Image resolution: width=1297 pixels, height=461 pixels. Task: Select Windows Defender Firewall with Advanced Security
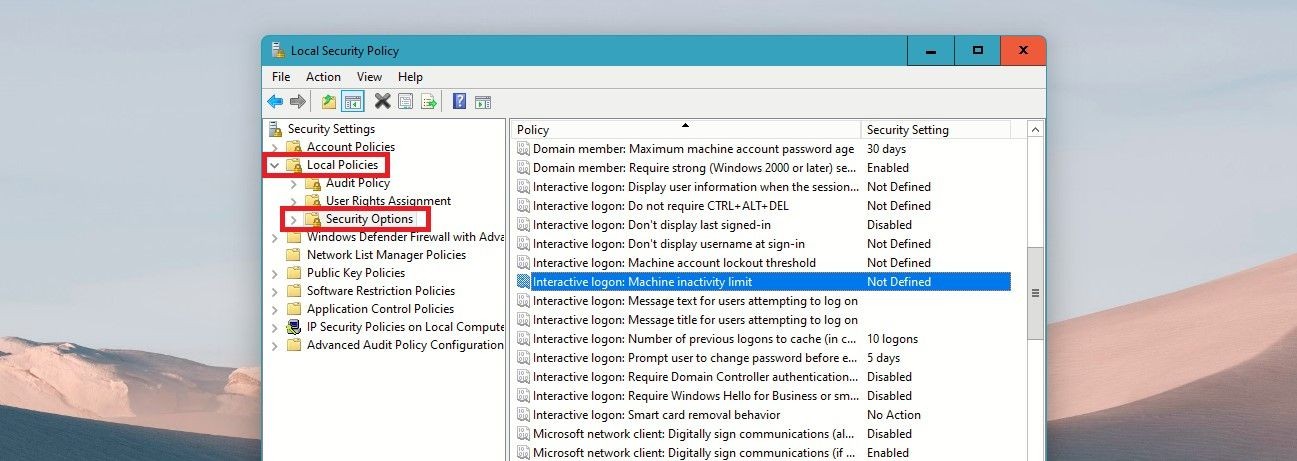coord(405,237)
